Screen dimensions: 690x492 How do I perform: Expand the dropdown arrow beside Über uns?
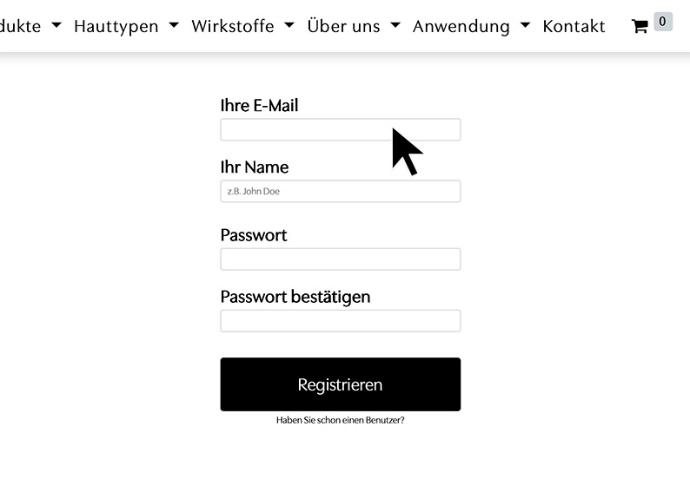[x=395, y=26]
